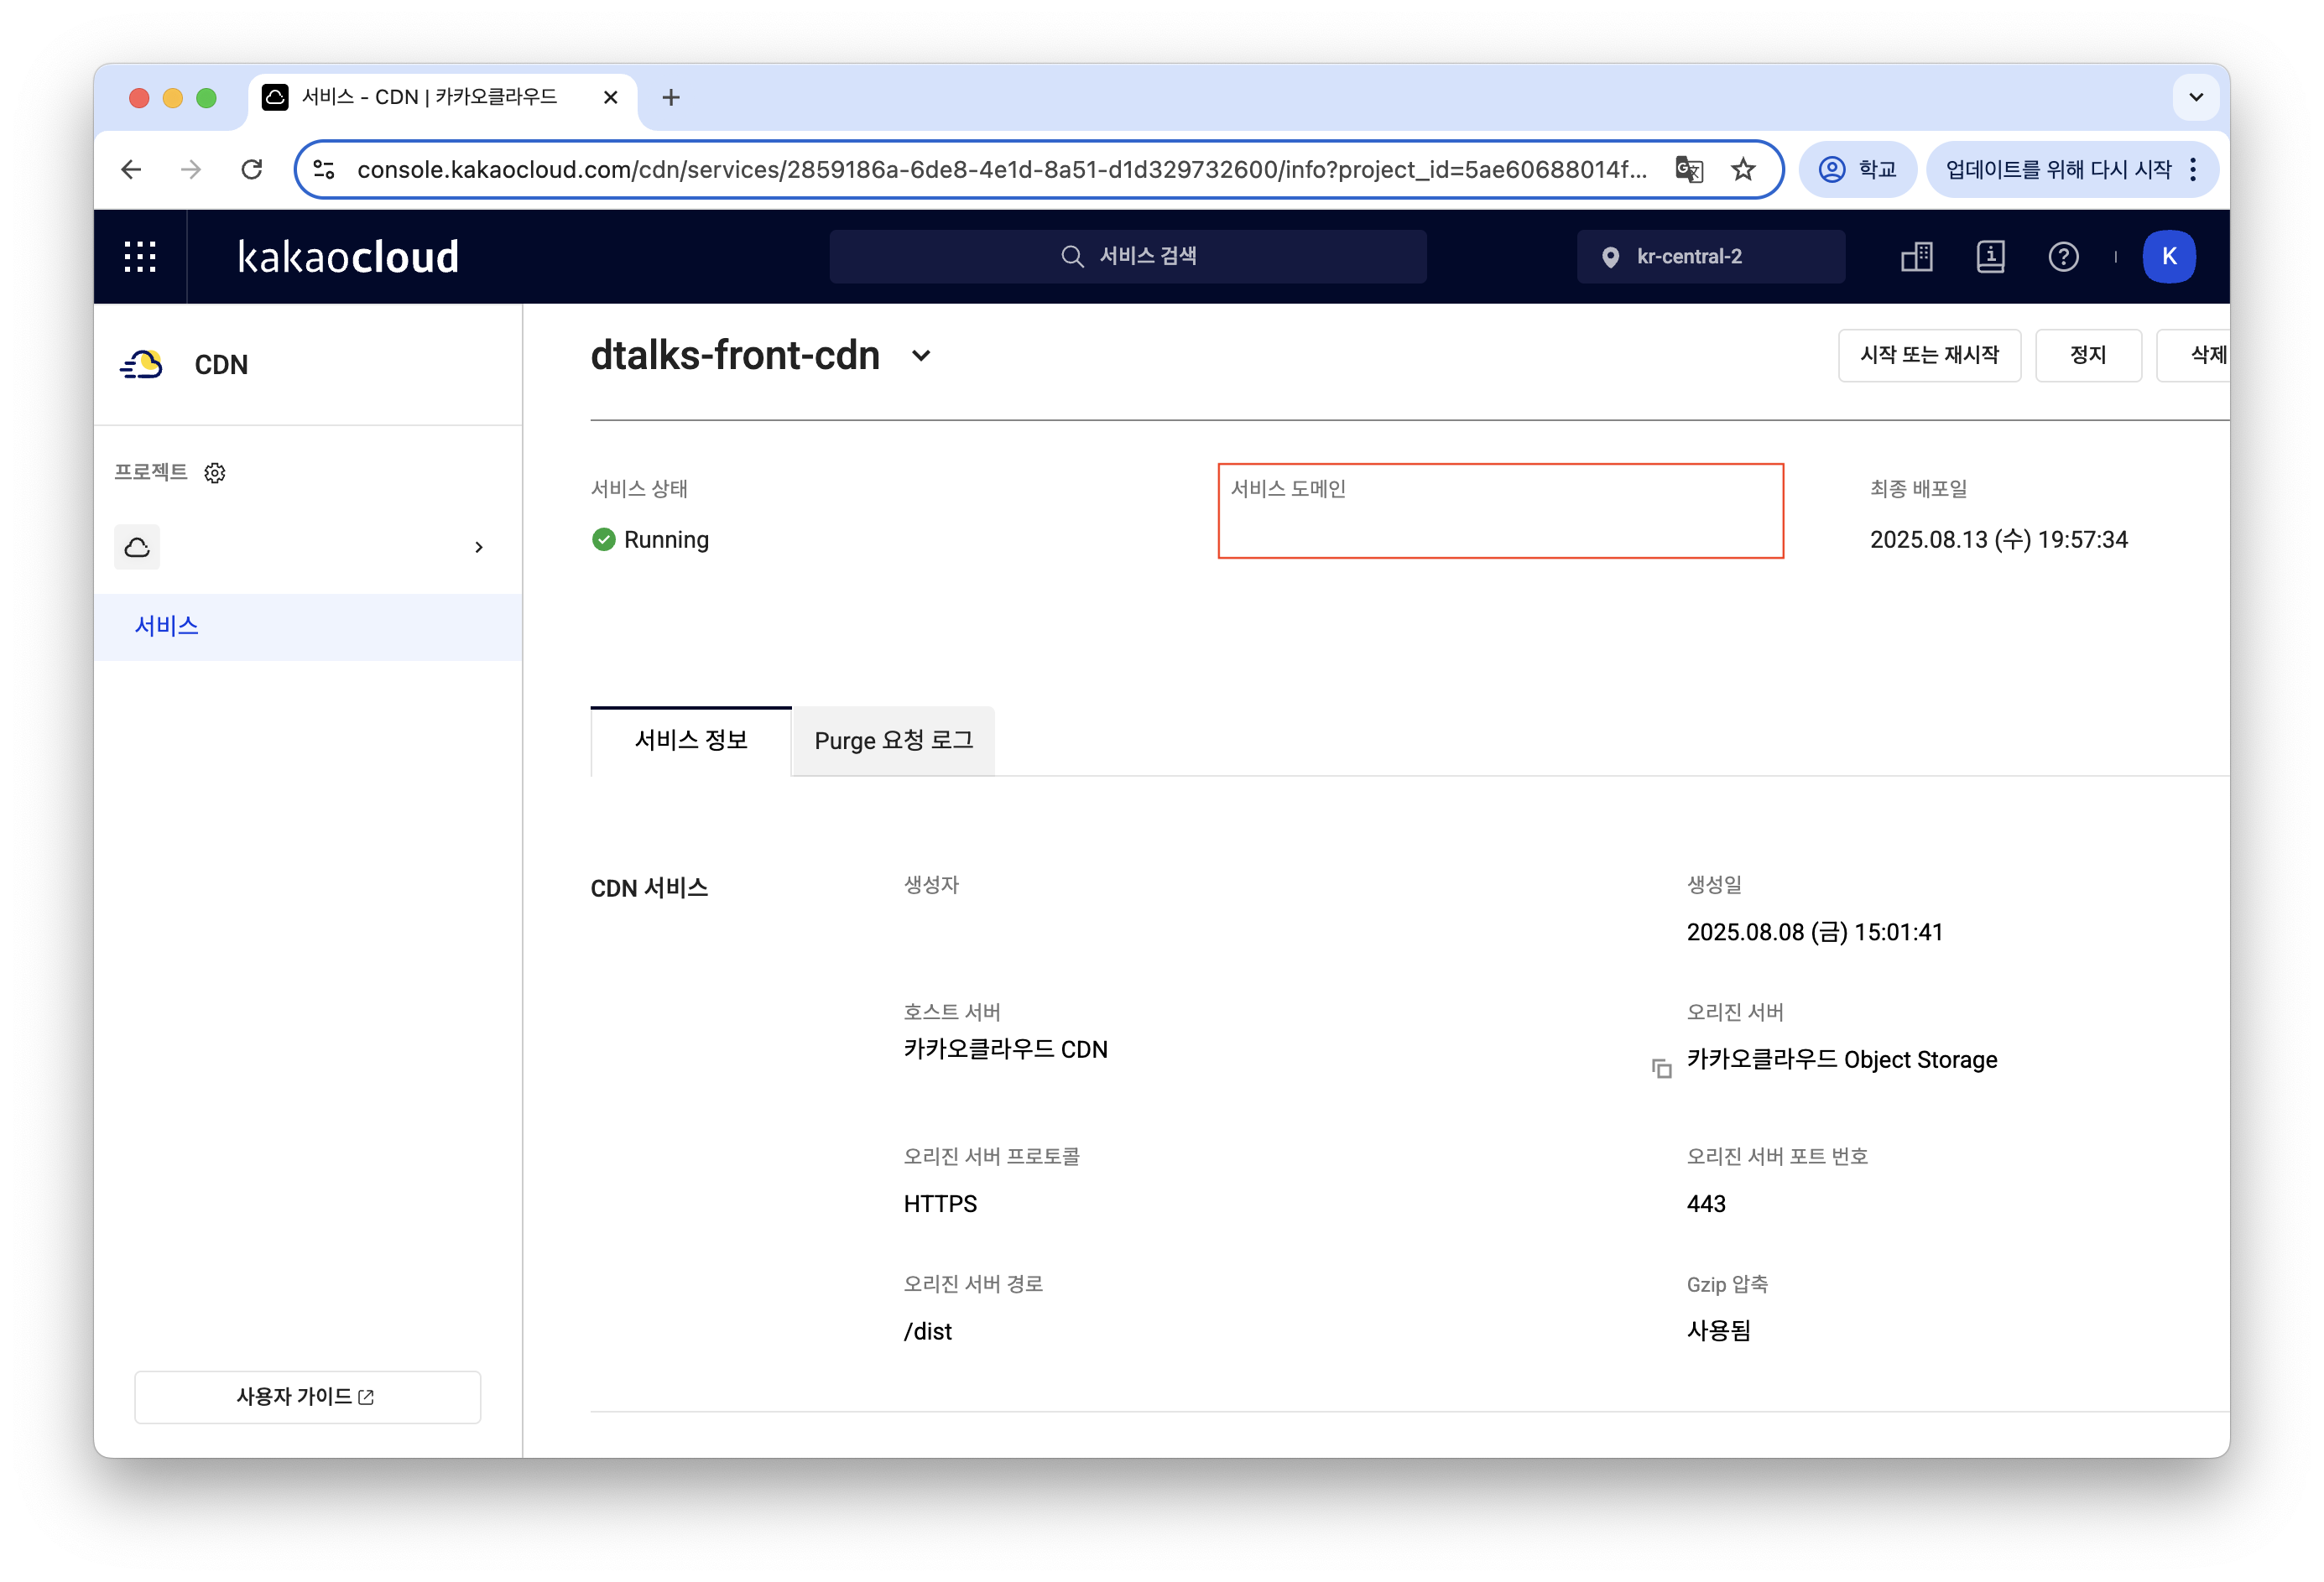Viewport: 2324px width, 1582px height.
Task: Click the 2025.08.08 (금) 15:01:41 creation date
Action: [x=1815, y=933]
